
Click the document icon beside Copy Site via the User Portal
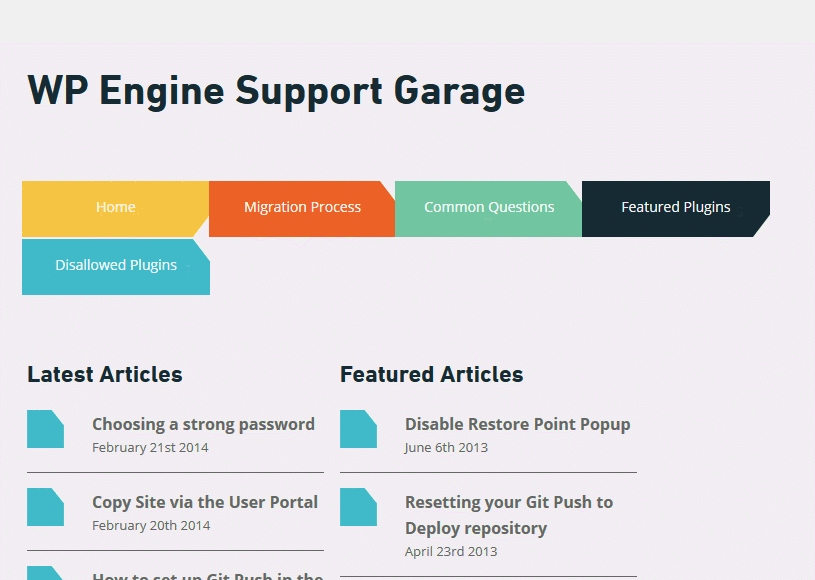pos(46,507)
